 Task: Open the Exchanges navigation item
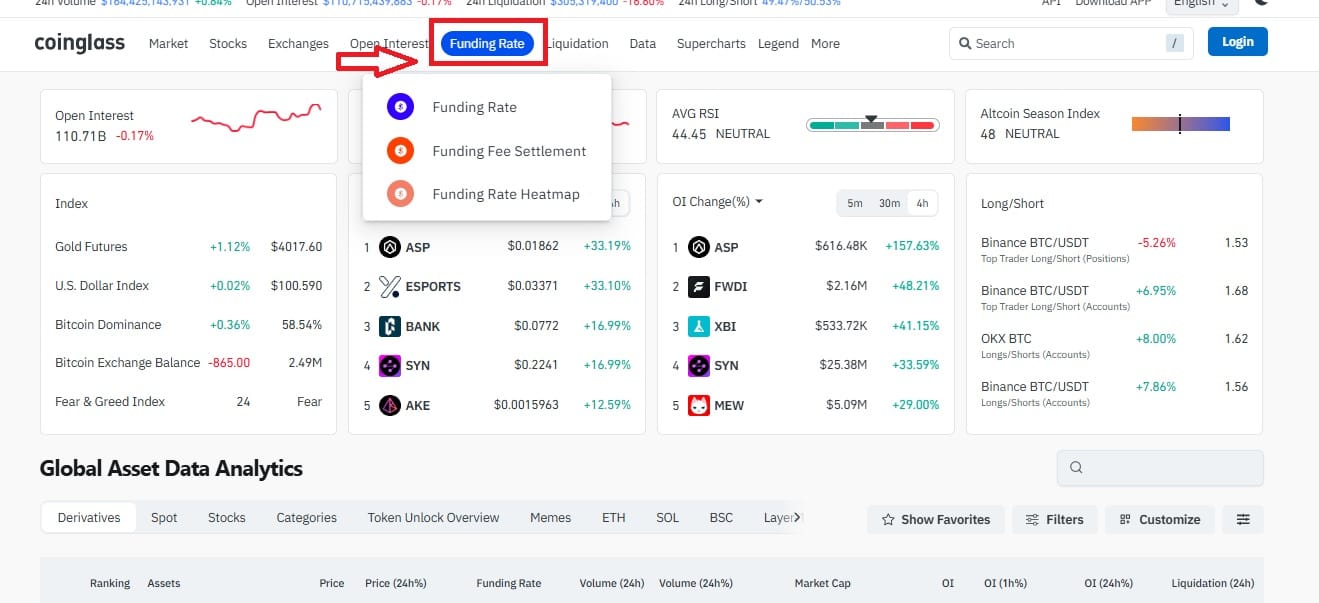pos(298,43)
